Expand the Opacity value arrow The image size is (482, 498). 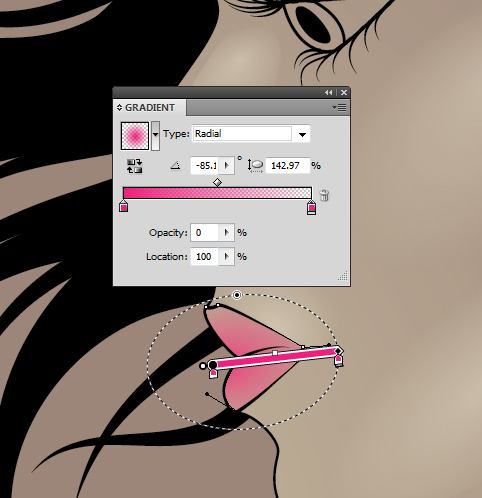(227, 232)
